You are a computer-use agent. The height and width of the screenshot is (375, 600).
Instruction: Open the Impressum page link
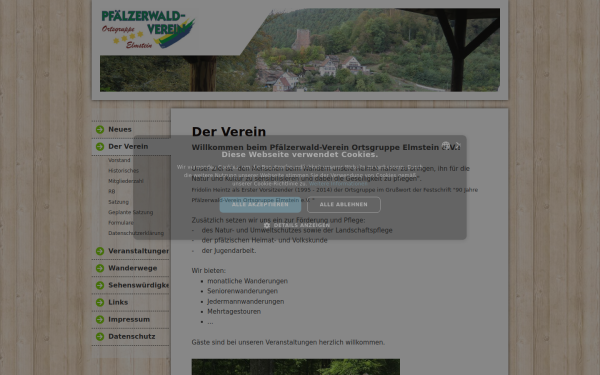(129, 320)
